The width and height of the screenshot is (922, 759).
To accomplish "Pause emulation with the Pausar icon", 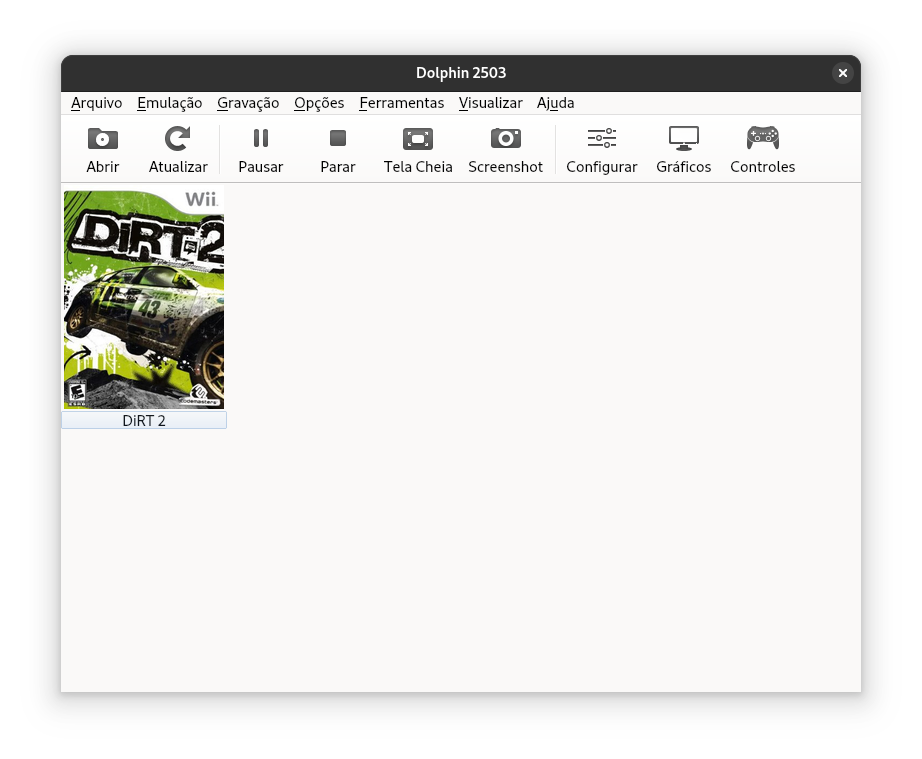I will [x=260, y=138].
